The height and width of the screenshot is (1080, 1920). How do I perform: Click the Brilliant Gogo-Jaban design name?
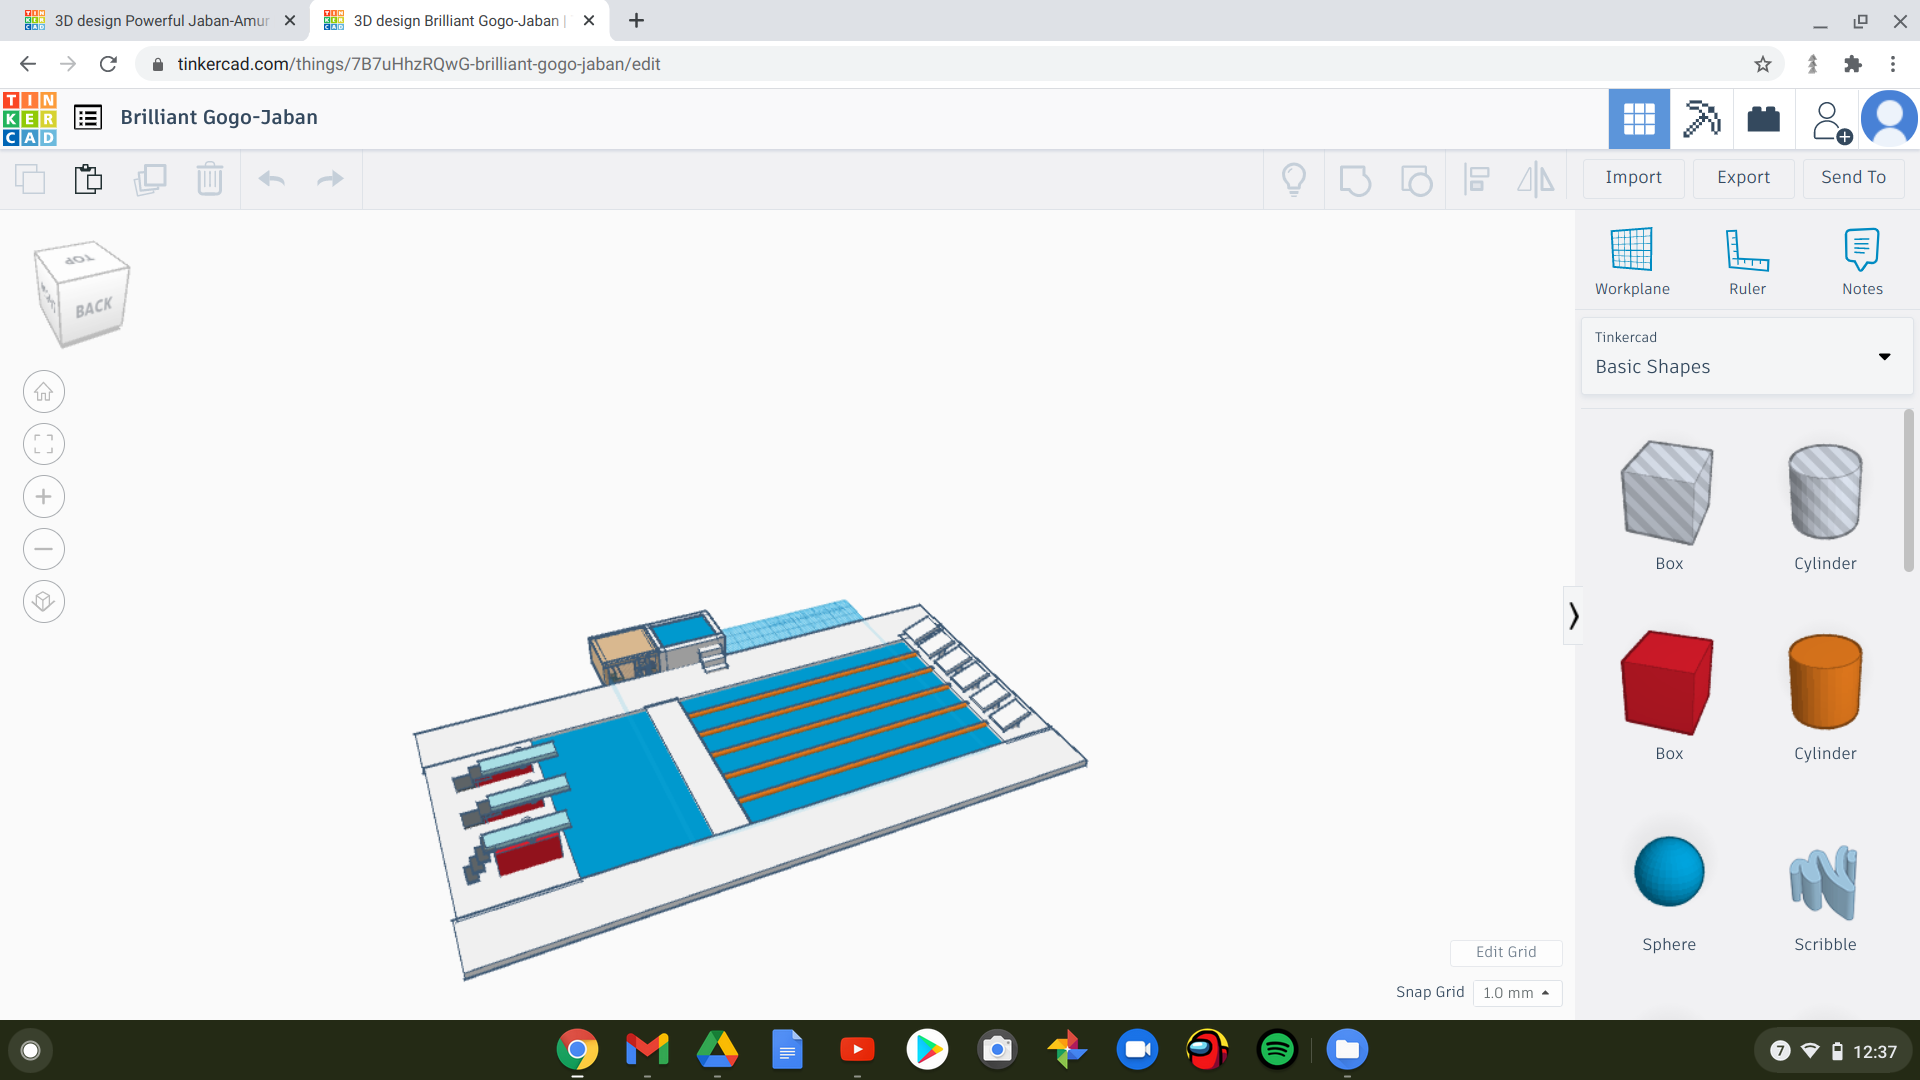tap(219, 117)
